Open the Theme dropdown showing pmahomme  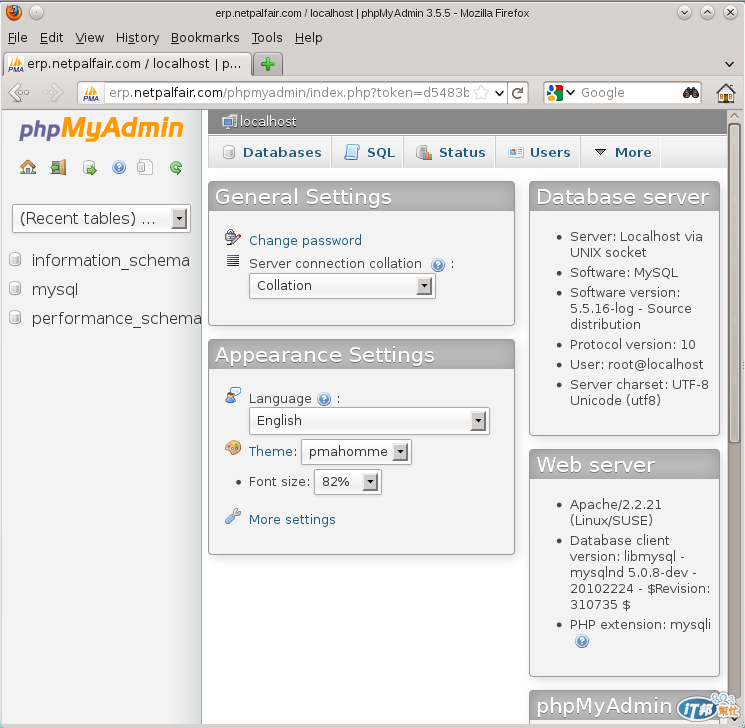[356, 451]
